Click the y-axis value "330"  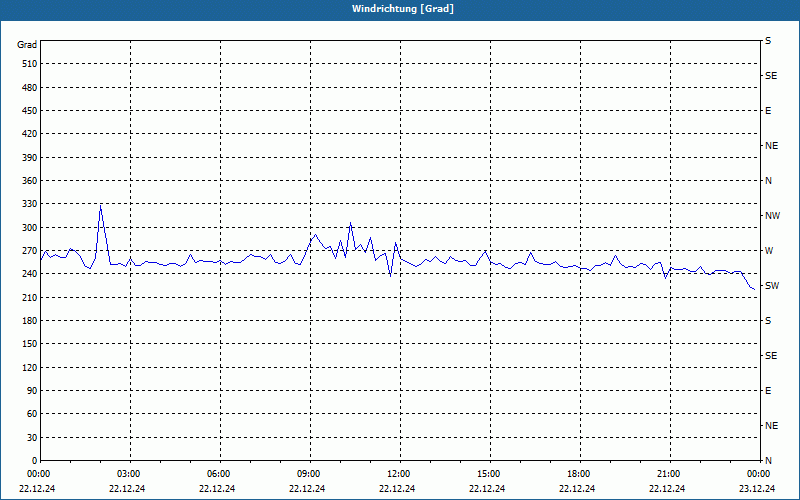click(x=30, y=204)
